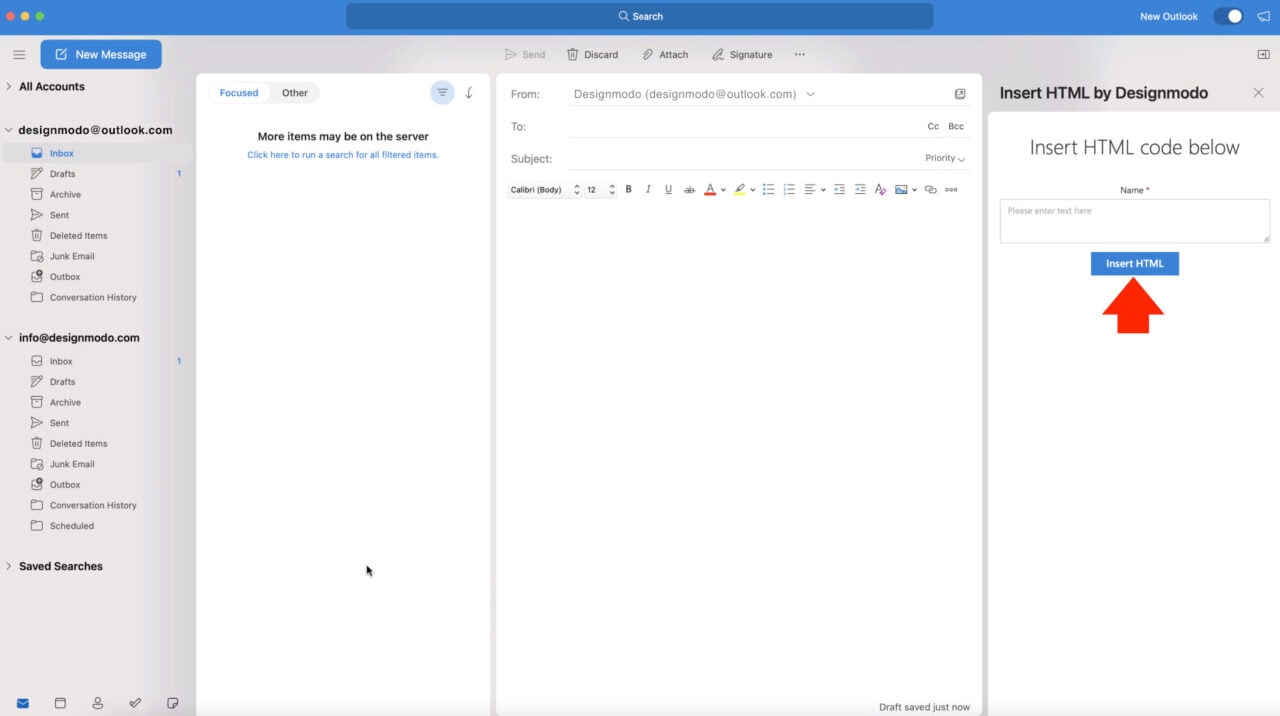The height and width of the screenshot is (716, 1280).
Task: Open the Calendar icon in bottom navigation
Action: [x=60, y=703]
